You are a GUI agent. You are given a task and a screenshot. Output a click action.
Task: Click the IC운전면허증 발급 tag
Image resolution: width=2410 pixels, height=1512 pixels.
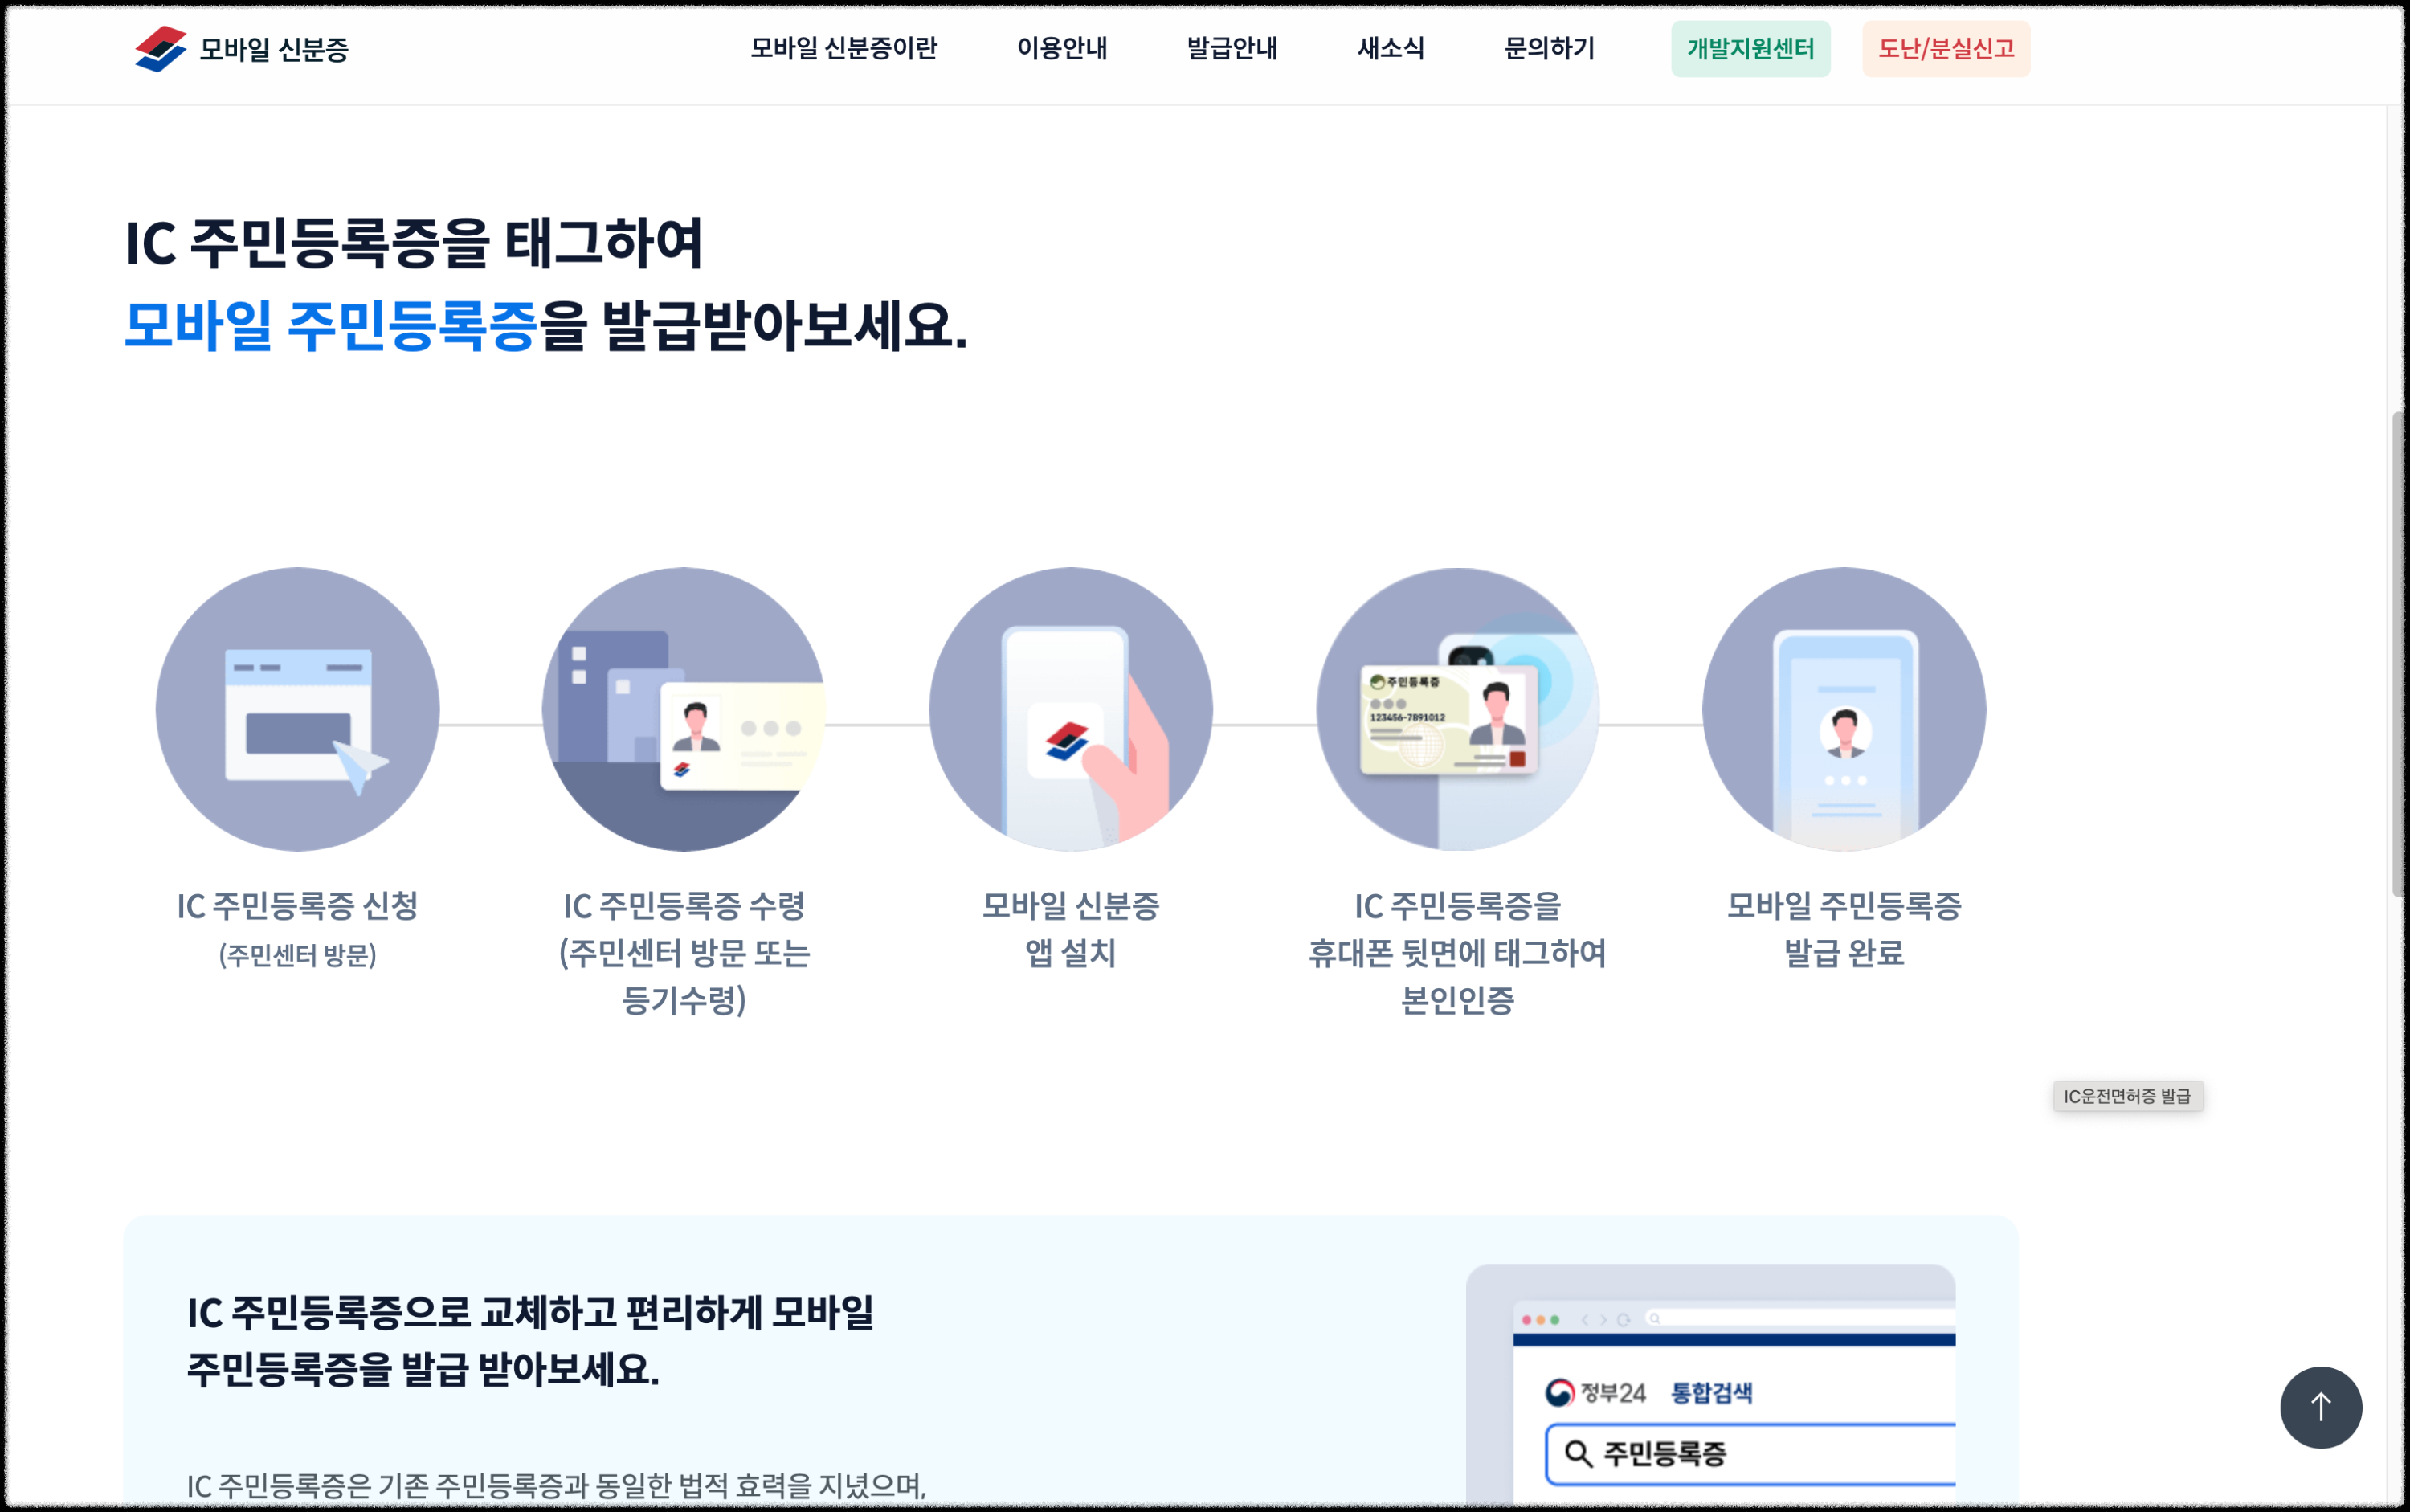(2127, 1096)
